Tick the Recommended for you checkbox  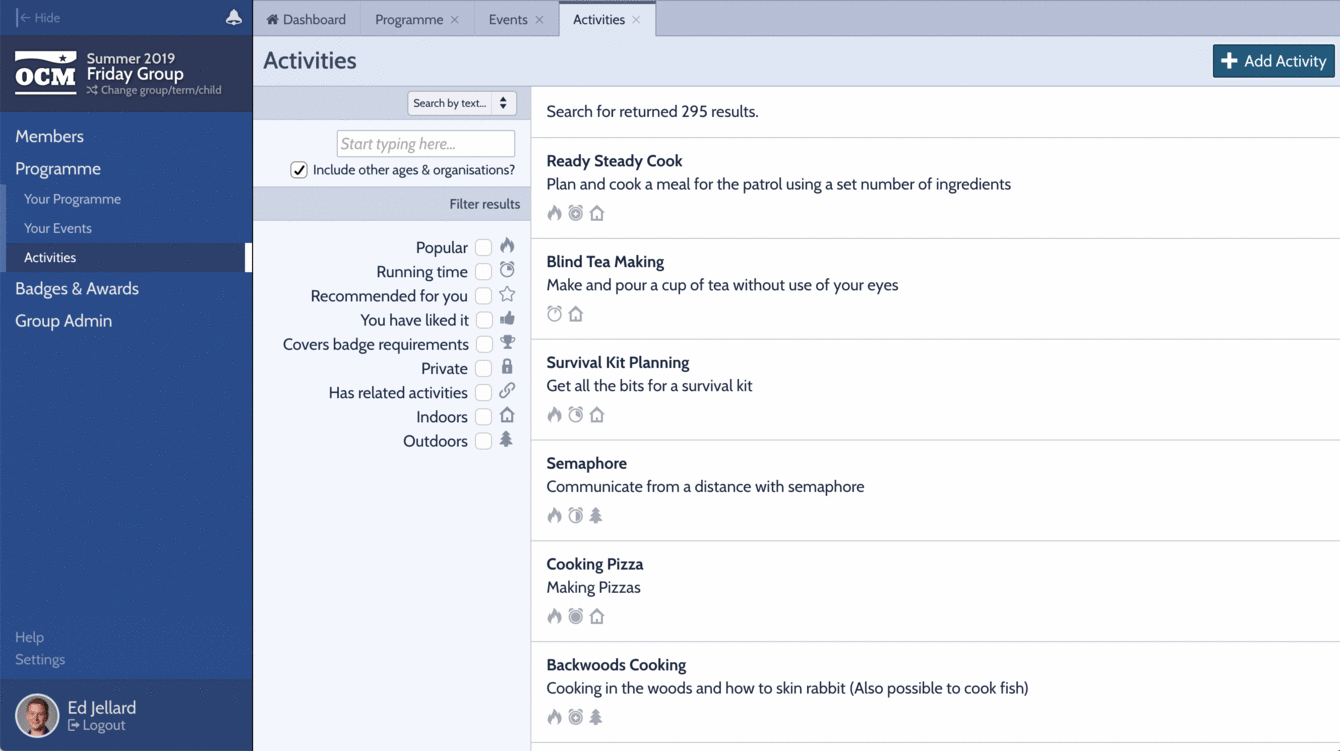point(484,296)
